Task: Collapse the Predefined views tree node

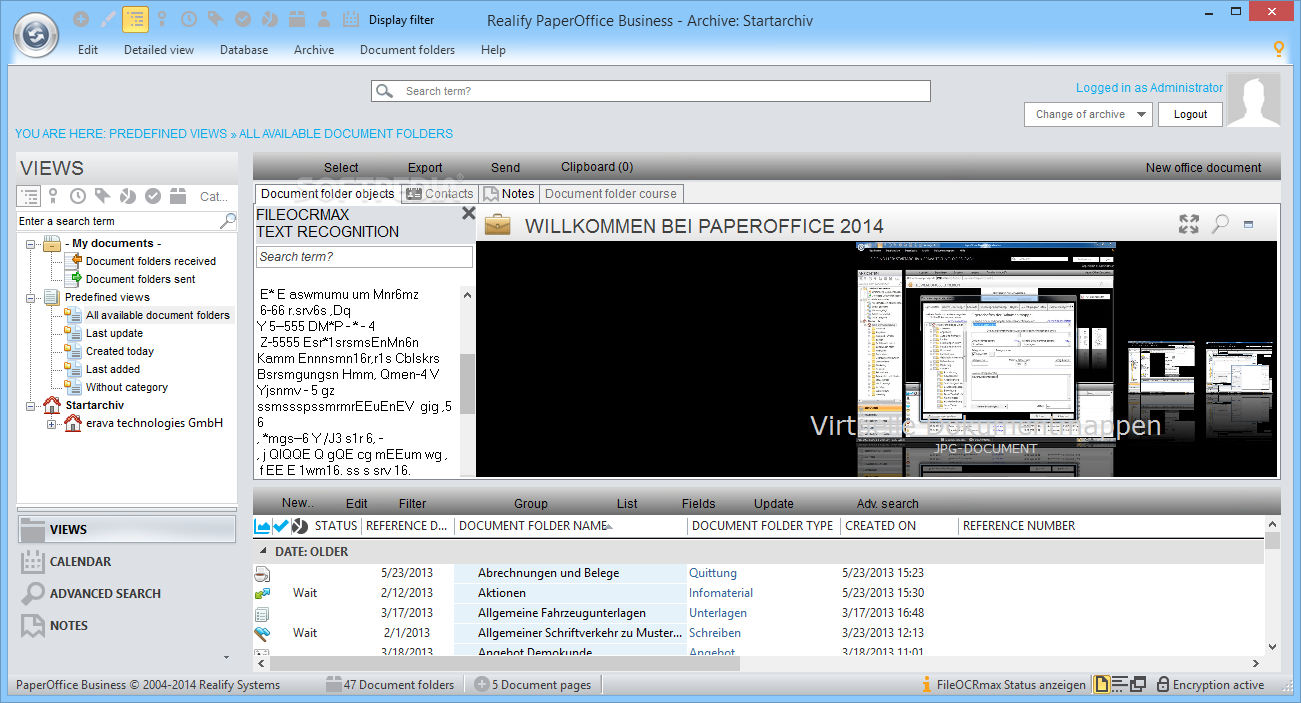Action: click(29, 297)
